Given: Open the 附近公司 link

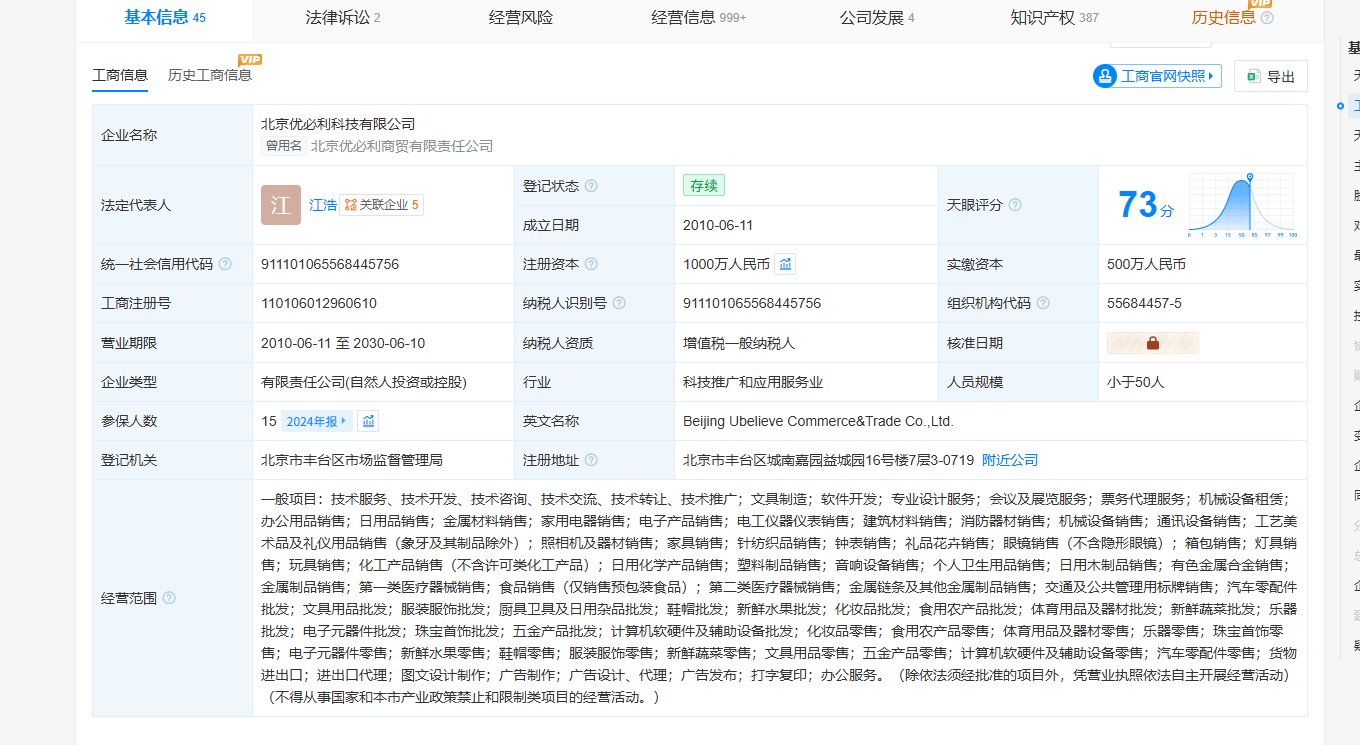Looking at the screenshot, I should tap(1010, 460).
